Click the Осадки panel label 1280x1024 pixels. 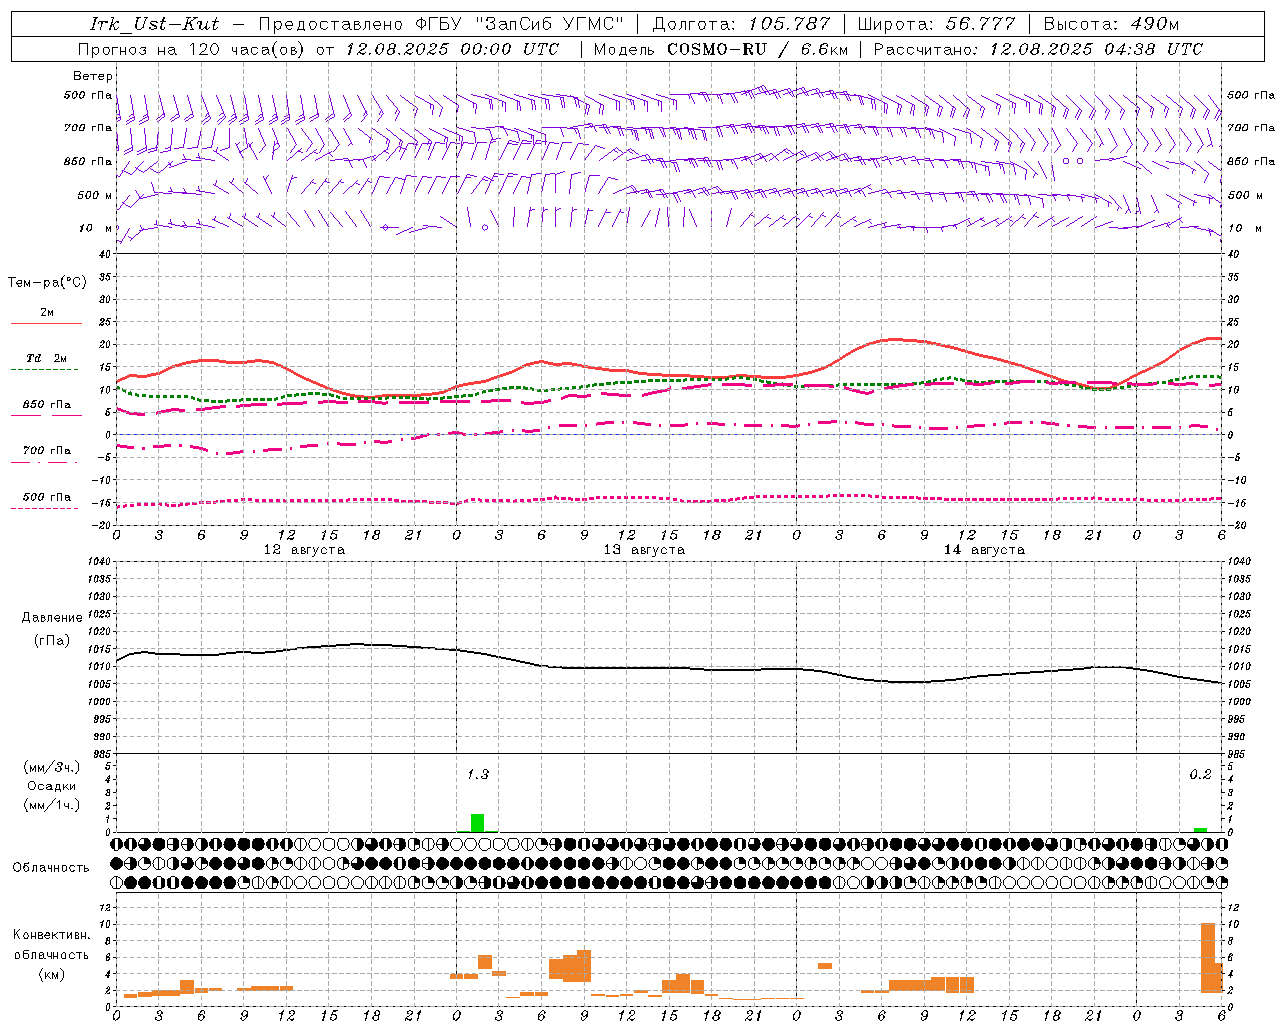click(x=52, y=786)
